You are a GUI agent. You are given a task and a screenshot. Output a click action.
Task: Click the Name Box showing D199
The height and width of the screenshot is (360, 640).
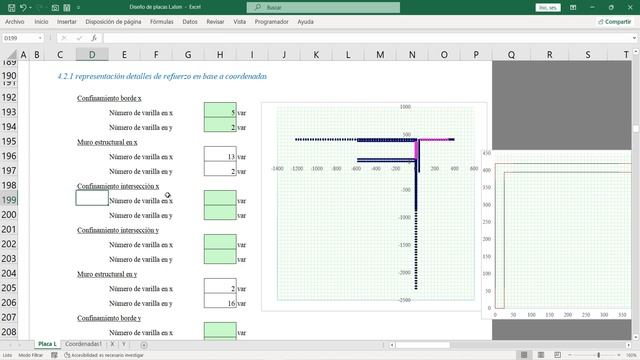pos(20,38)
